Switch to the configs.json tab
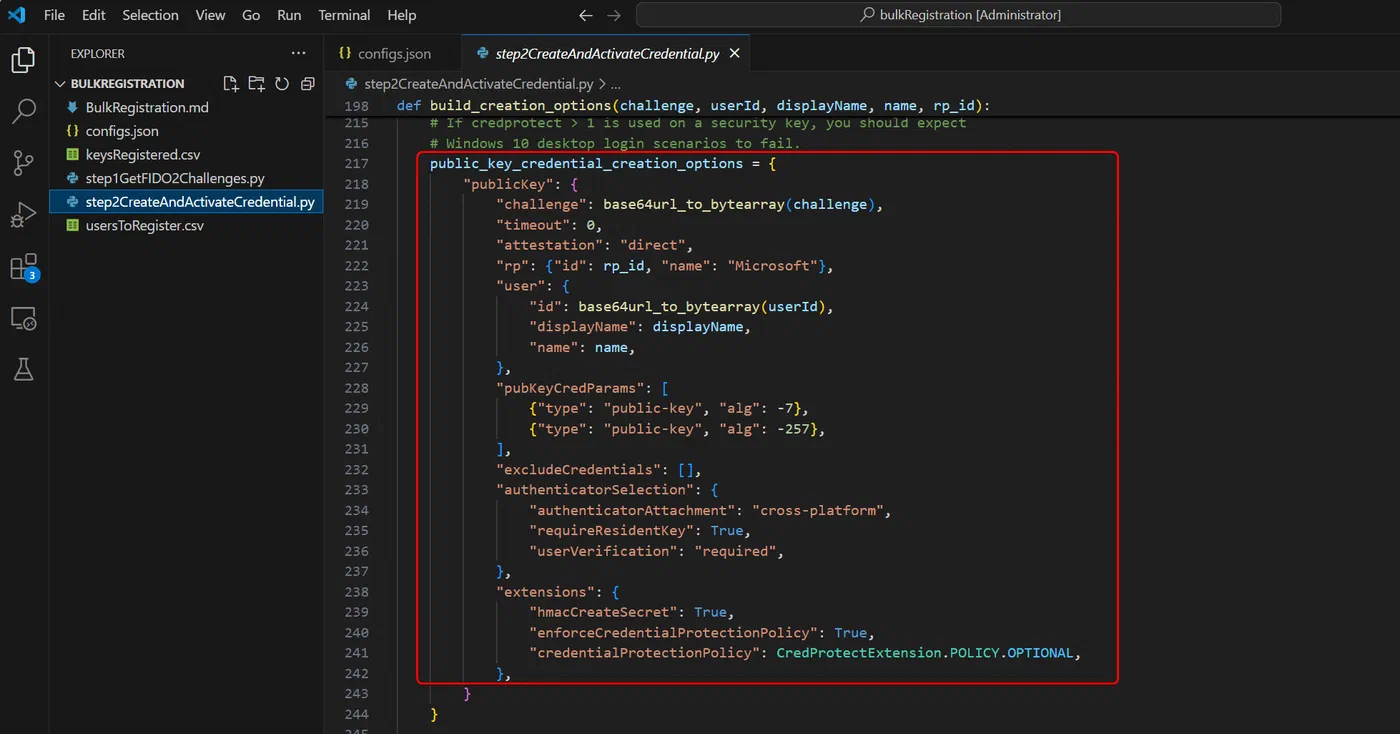 [x=393, y=54]
